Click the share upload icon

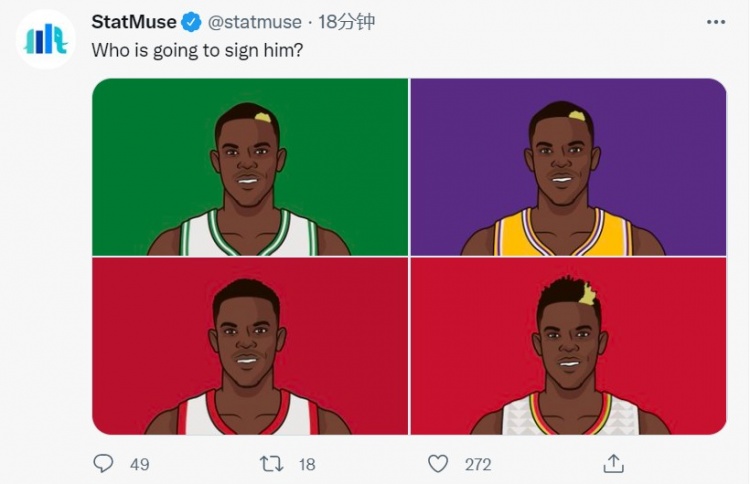point(613,463)
